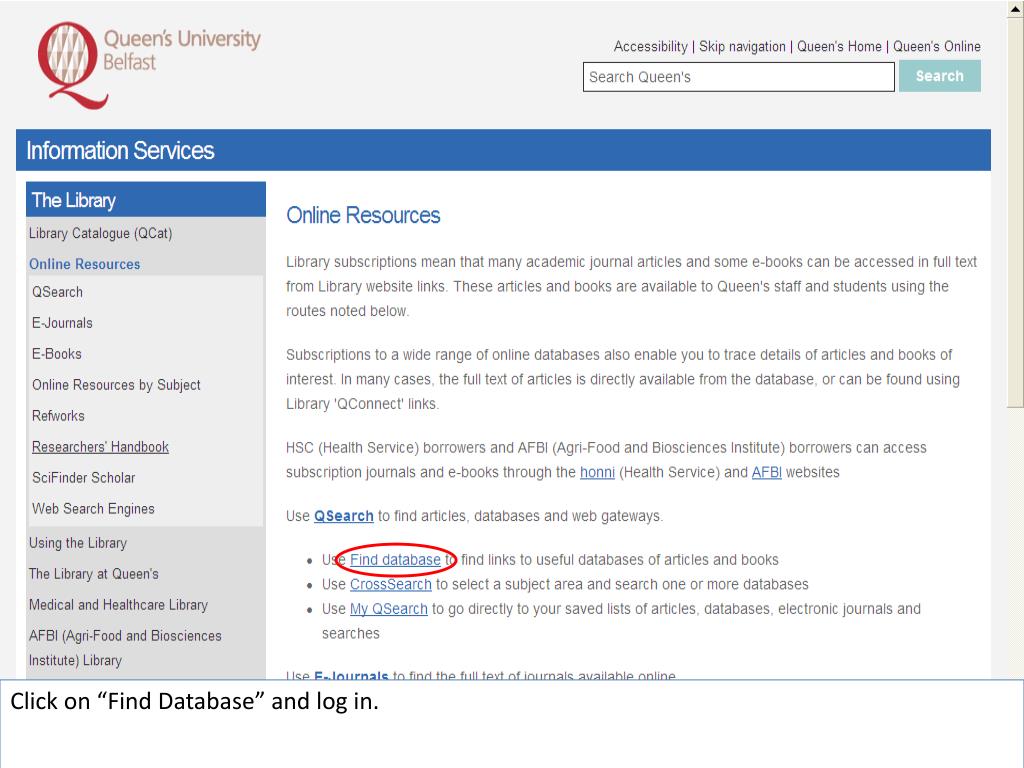Click Skip navigation link
1024x768 pixels.
pos(743,46)
